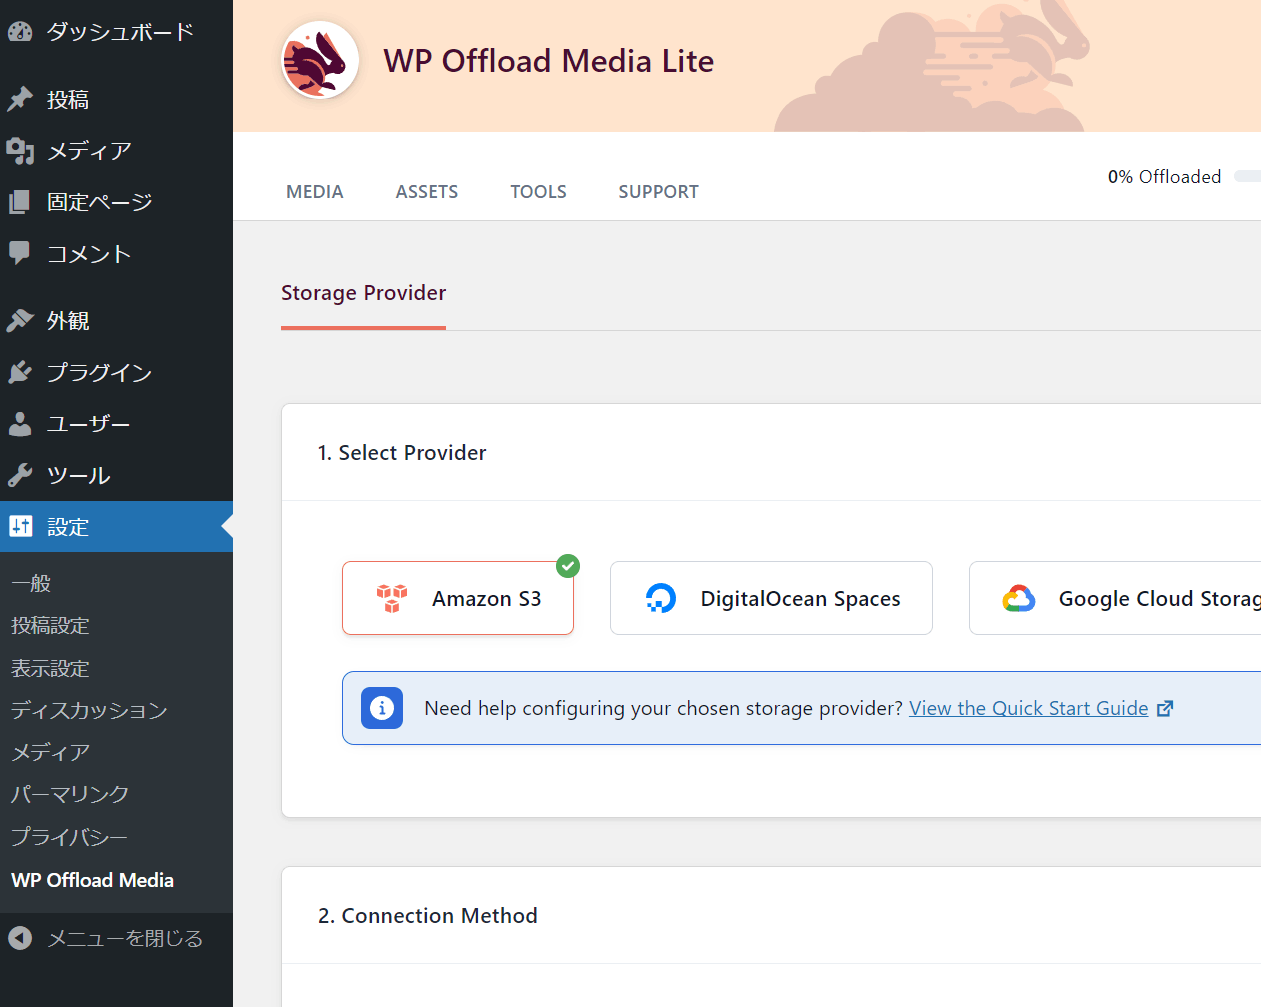Open the メディア top-level menu item

coord(116,151)
